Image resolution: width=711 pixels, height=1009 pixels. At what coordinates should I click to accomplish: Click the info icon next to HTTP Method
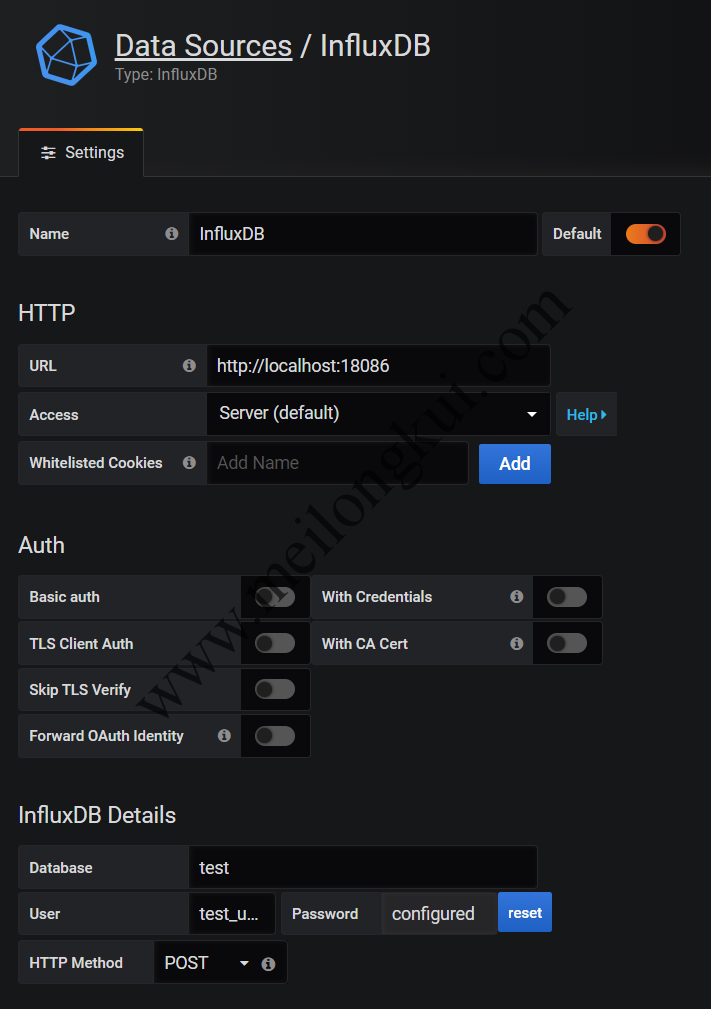268,964
